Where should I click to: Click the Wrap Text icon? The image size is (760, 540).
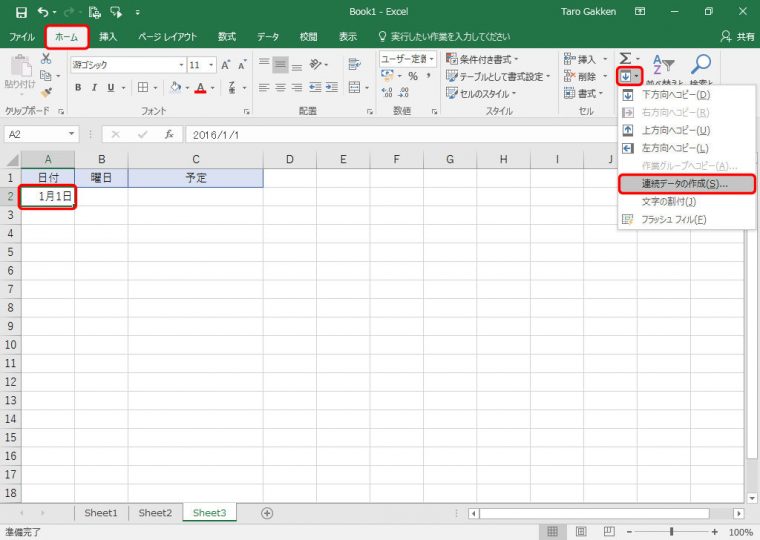354,64
